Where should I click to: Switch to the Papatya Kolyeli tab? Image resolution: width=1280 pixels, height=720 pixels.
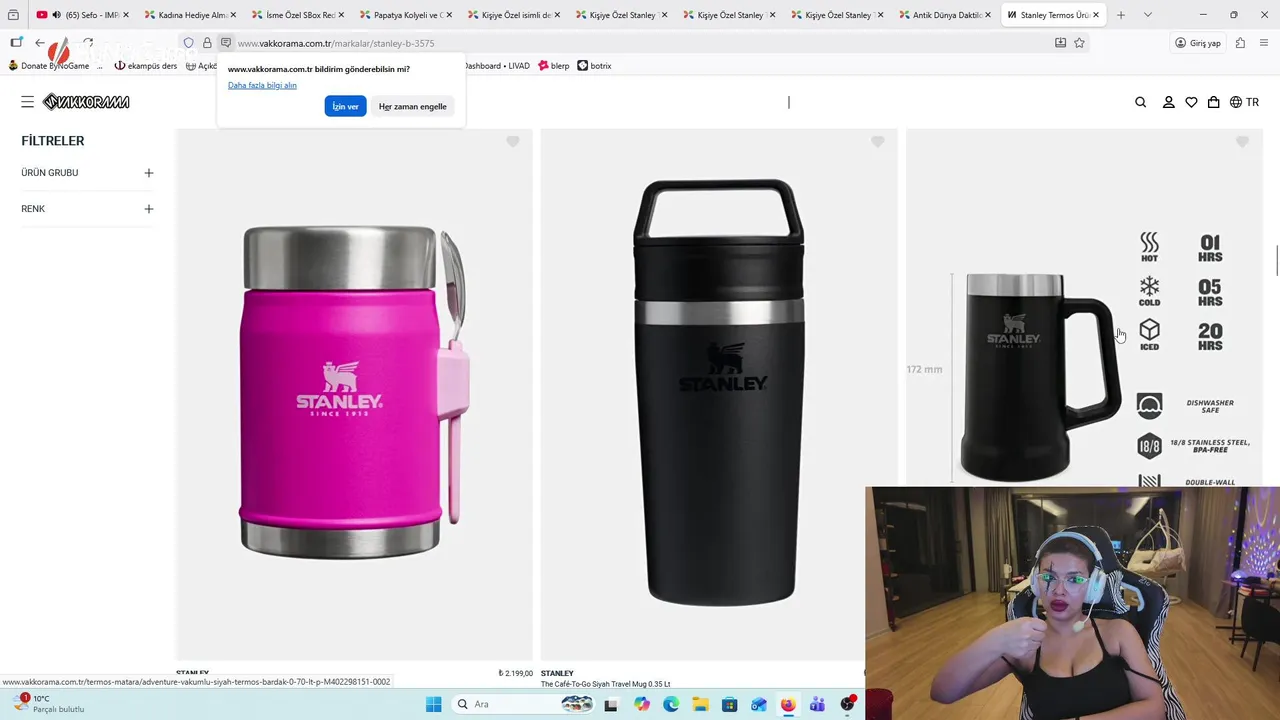[404, 15]
